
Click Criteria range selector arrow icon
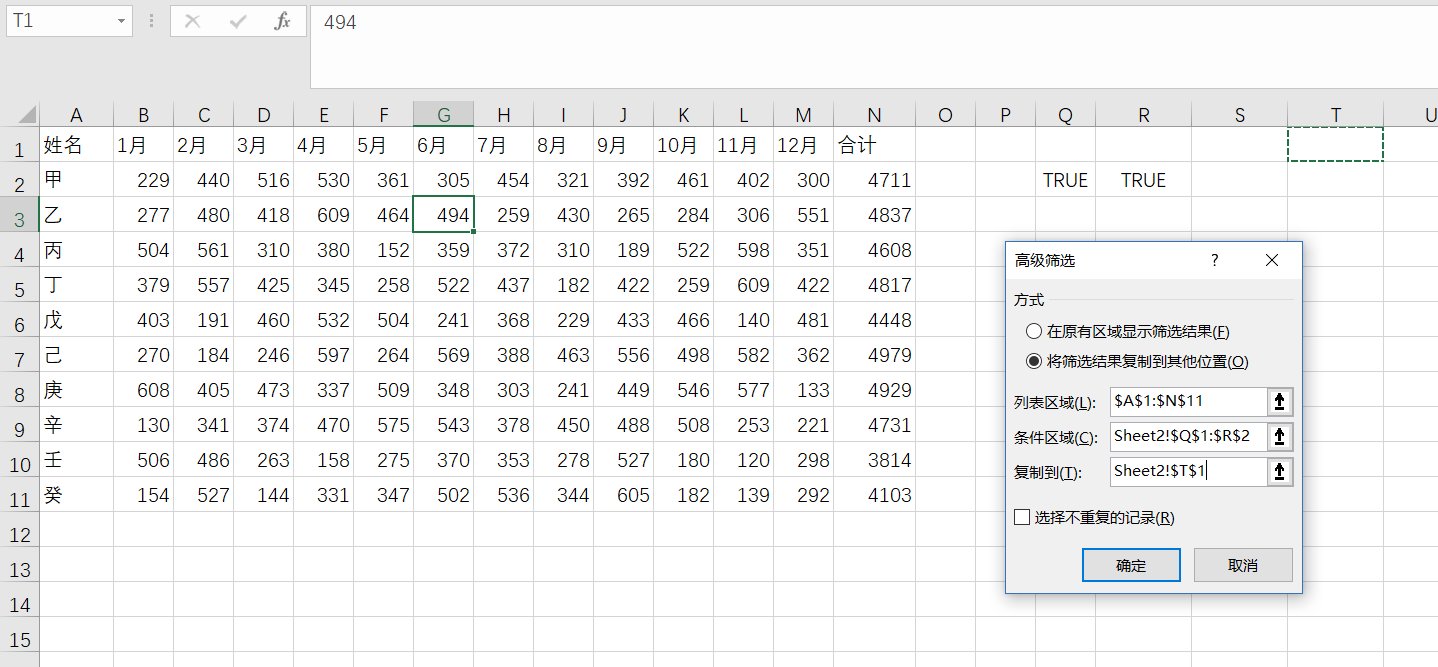[x=1280, y=437]
